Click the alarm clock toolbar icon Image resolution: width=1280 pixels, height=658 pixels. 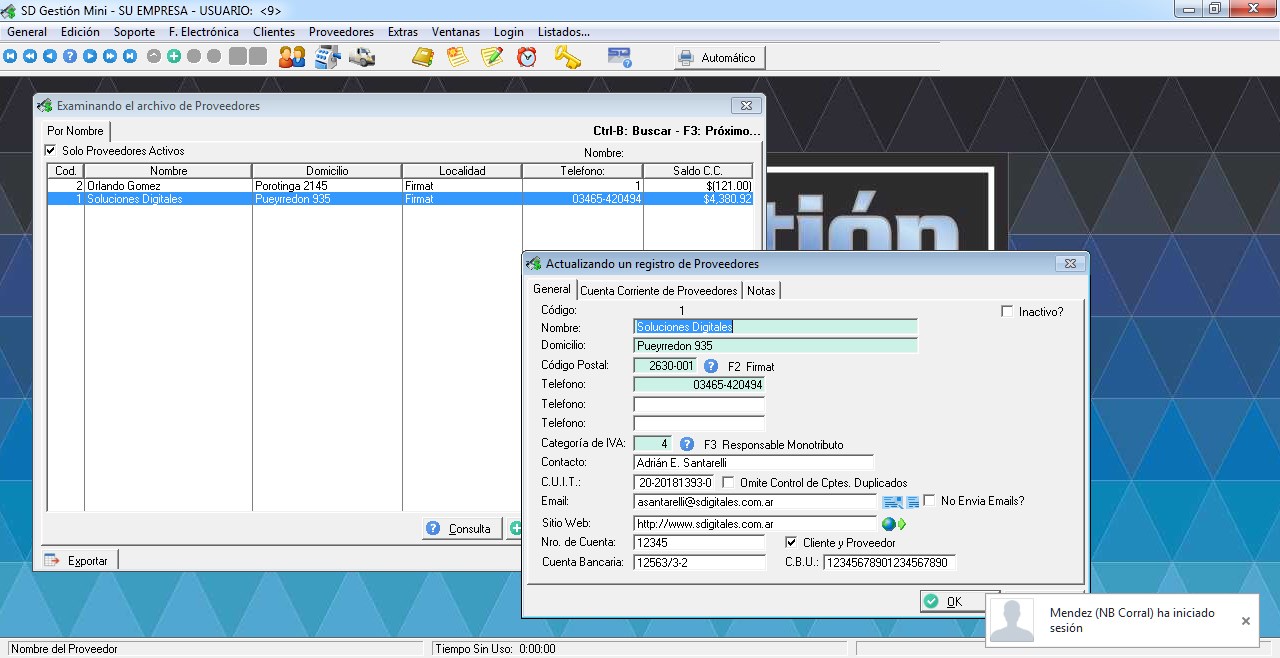pyautogui.click(x=527, y=57)
